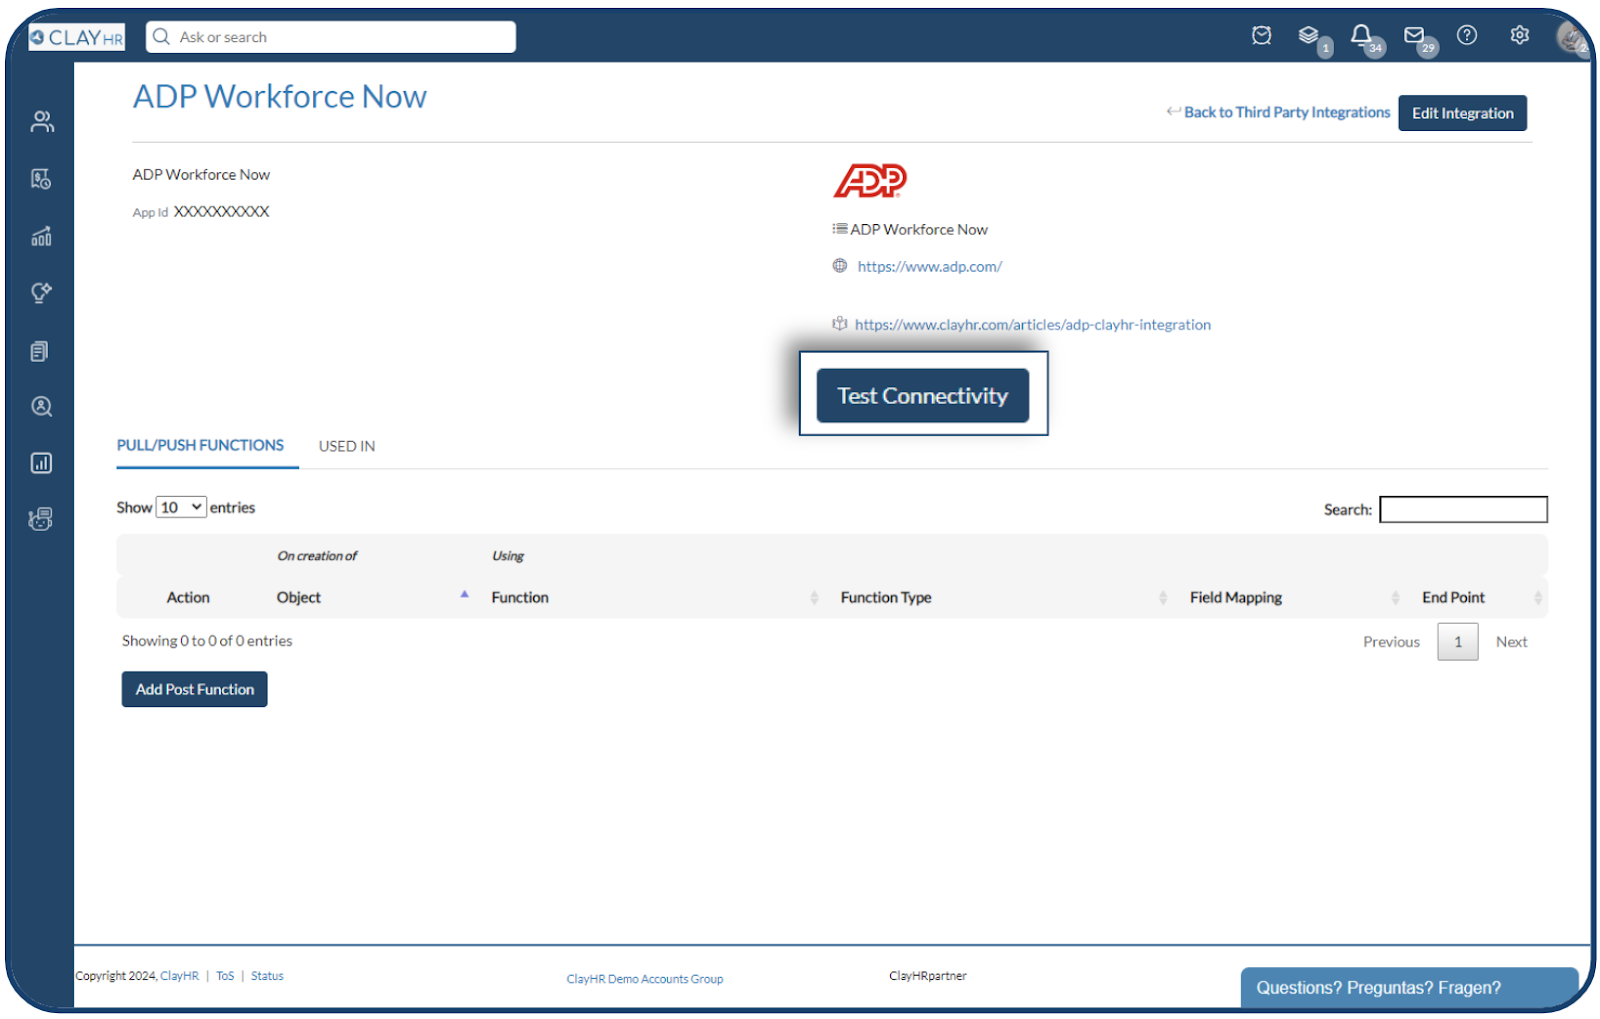Open the Show entries count dropdown
The image size is (1600, 1019).
(181, 507)
